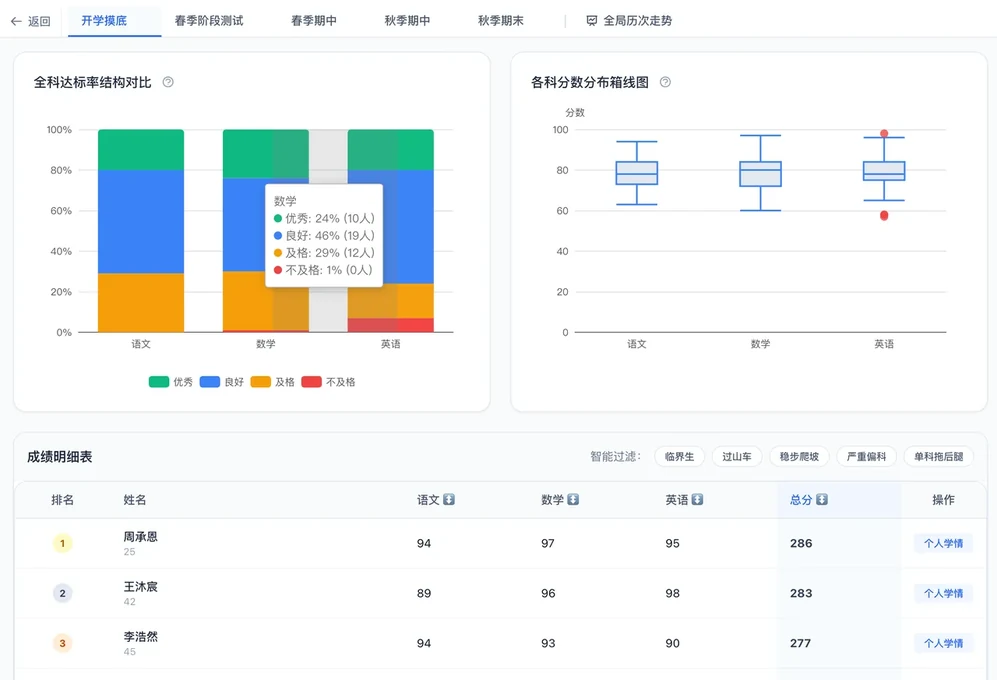
Task: Click total score 286
Action: click(x=801, y=543)
